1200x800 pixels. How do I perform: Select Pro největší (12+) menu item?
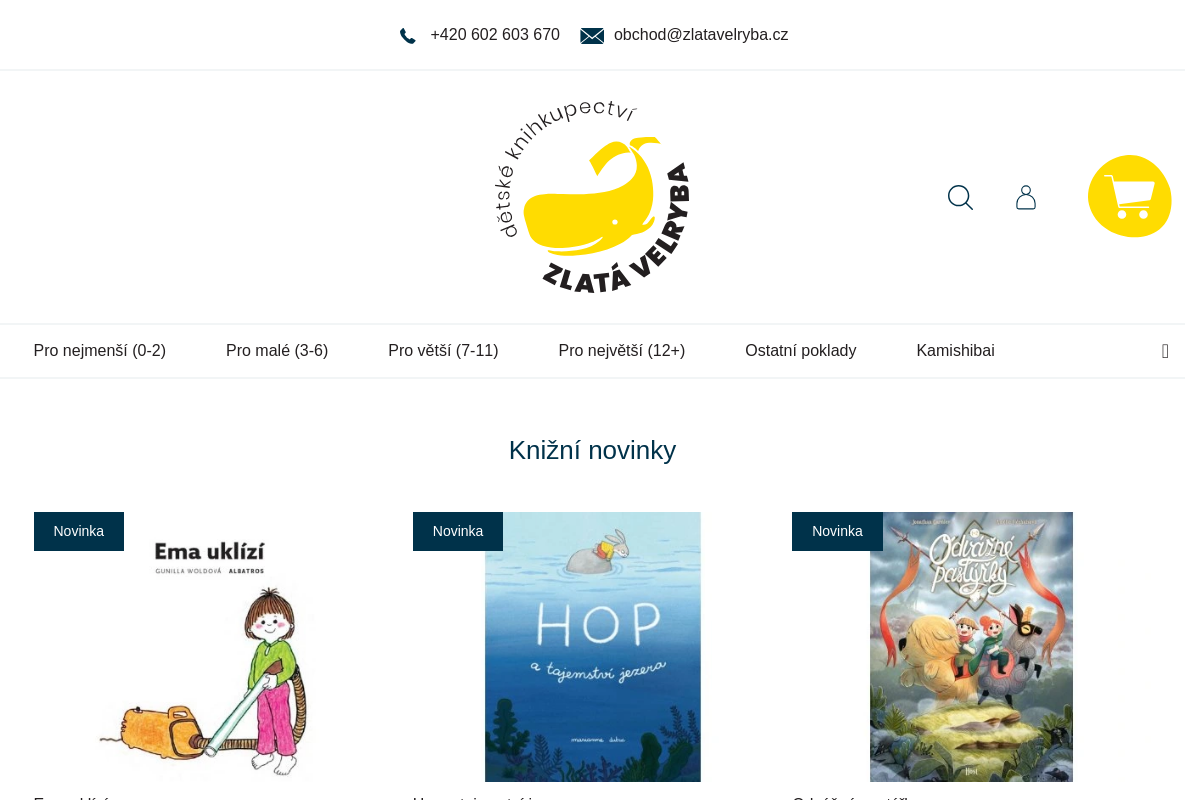[622, 351]
